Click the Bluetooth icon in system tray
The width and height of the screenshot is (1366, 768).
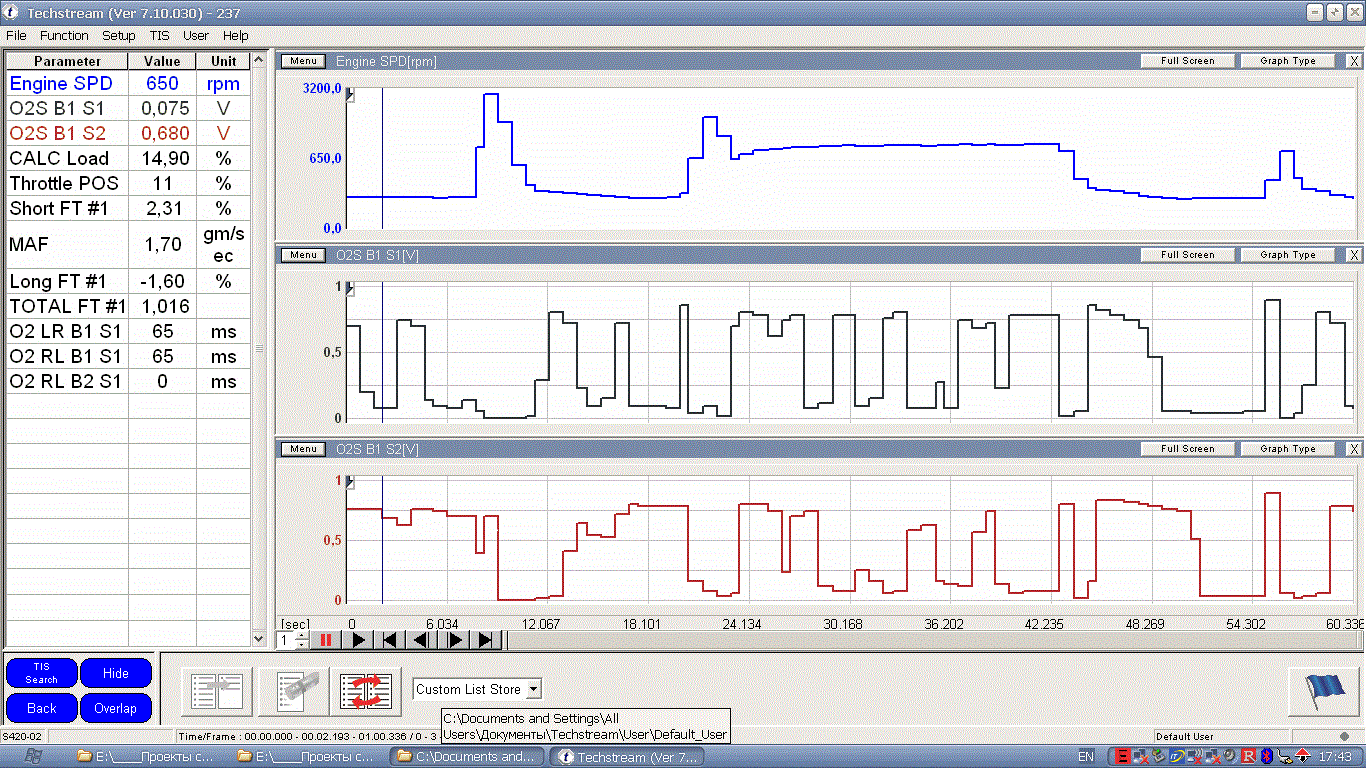click(1265, 756)
